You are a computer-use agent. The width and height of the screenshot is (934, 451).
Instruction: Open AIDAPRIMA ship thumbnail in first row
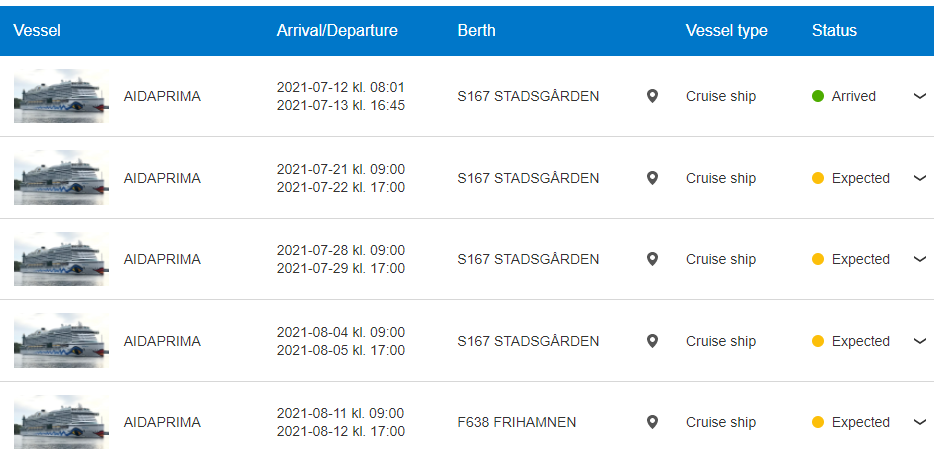tap(60, 96)
